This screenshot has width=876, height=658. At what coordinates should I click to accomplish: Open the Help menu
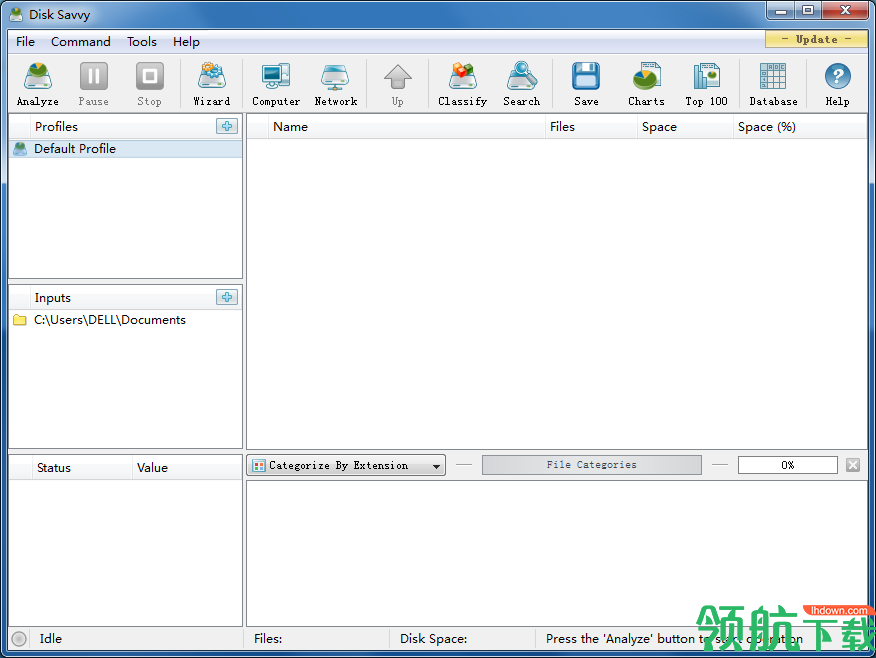coord(186,42)
